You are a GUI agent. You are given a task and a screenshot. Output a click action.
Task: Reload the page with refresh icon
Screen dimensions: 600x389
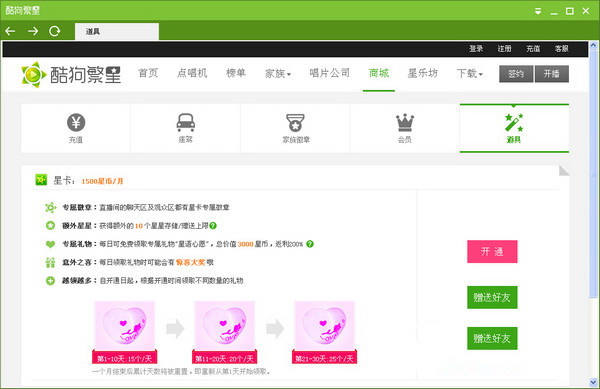[x=55, y=31]
